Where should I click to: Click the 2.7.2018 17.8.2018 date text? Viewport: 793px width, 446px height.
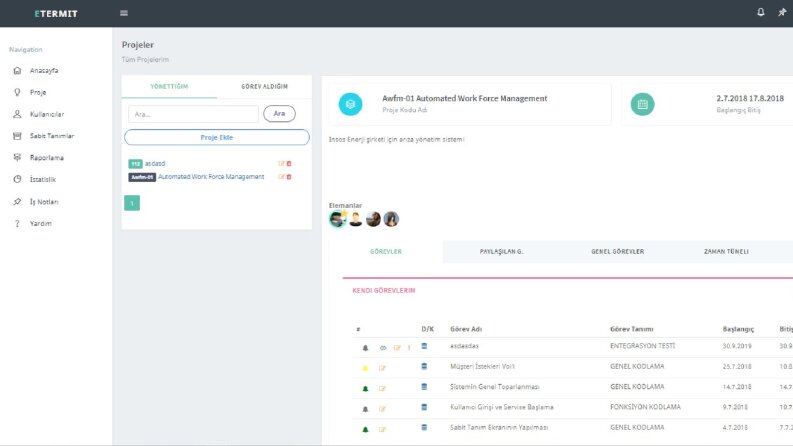click(750, 98)
